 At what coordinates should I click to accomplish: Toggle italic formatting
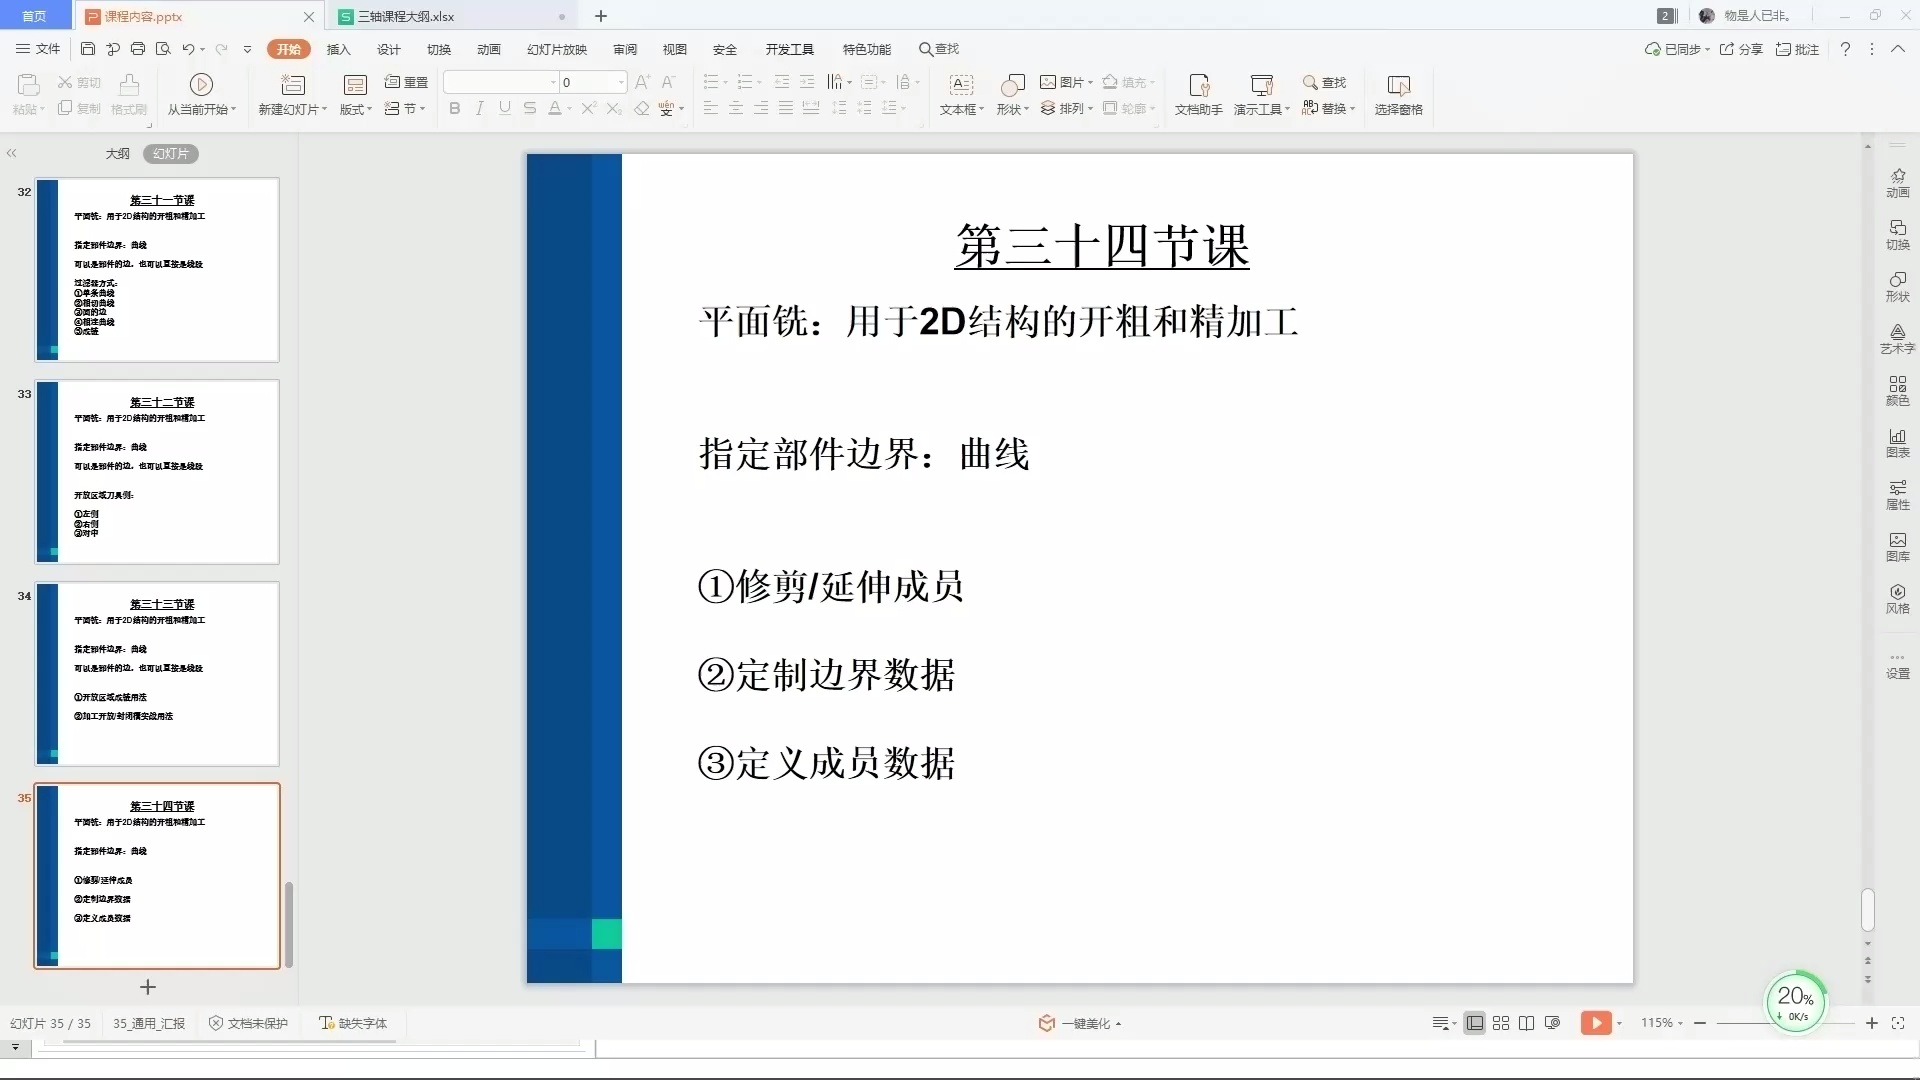pyautogui.click(x=480, y=109)
